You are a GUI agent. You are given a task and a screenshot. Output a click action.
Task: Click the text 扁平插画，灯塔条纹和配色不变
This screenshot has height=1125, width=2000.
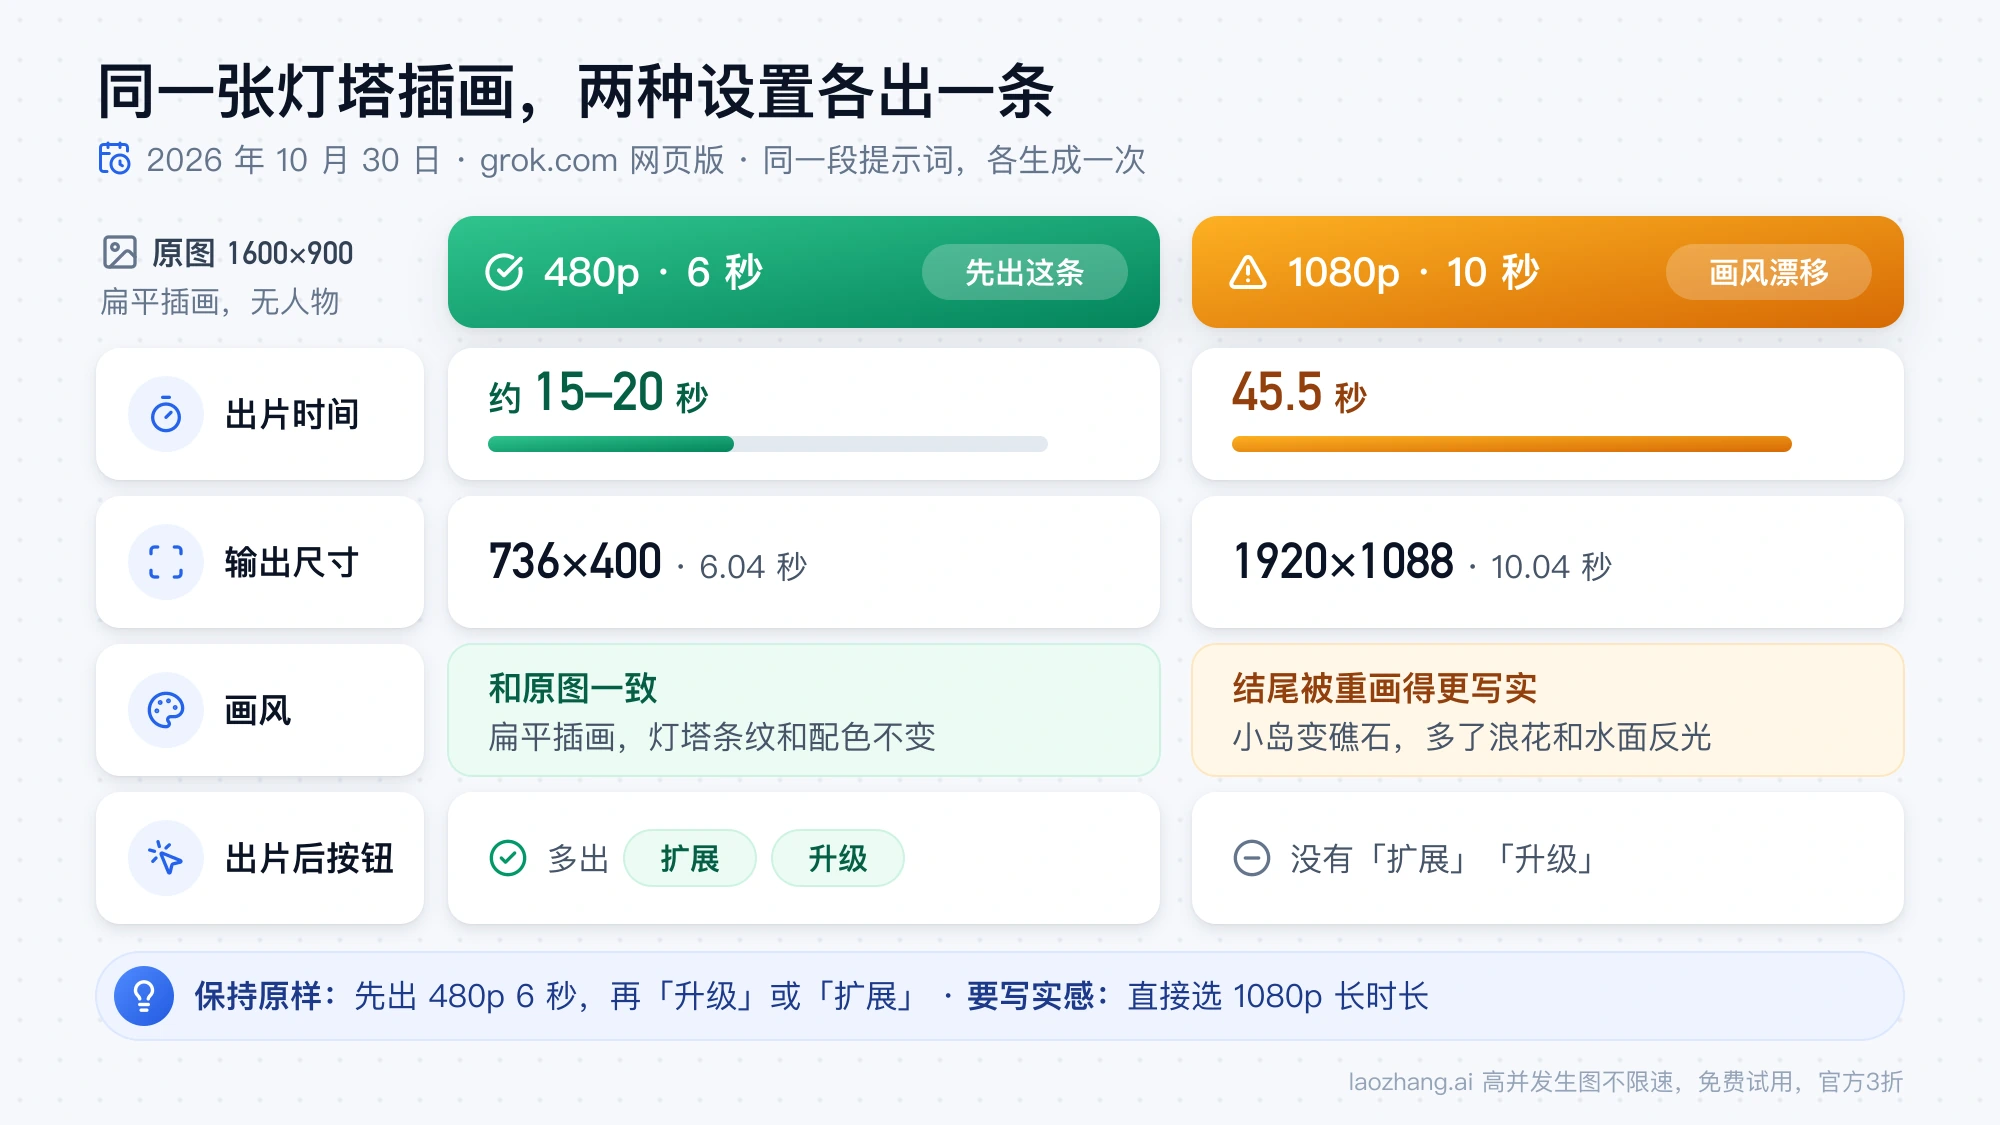[712, 737]
